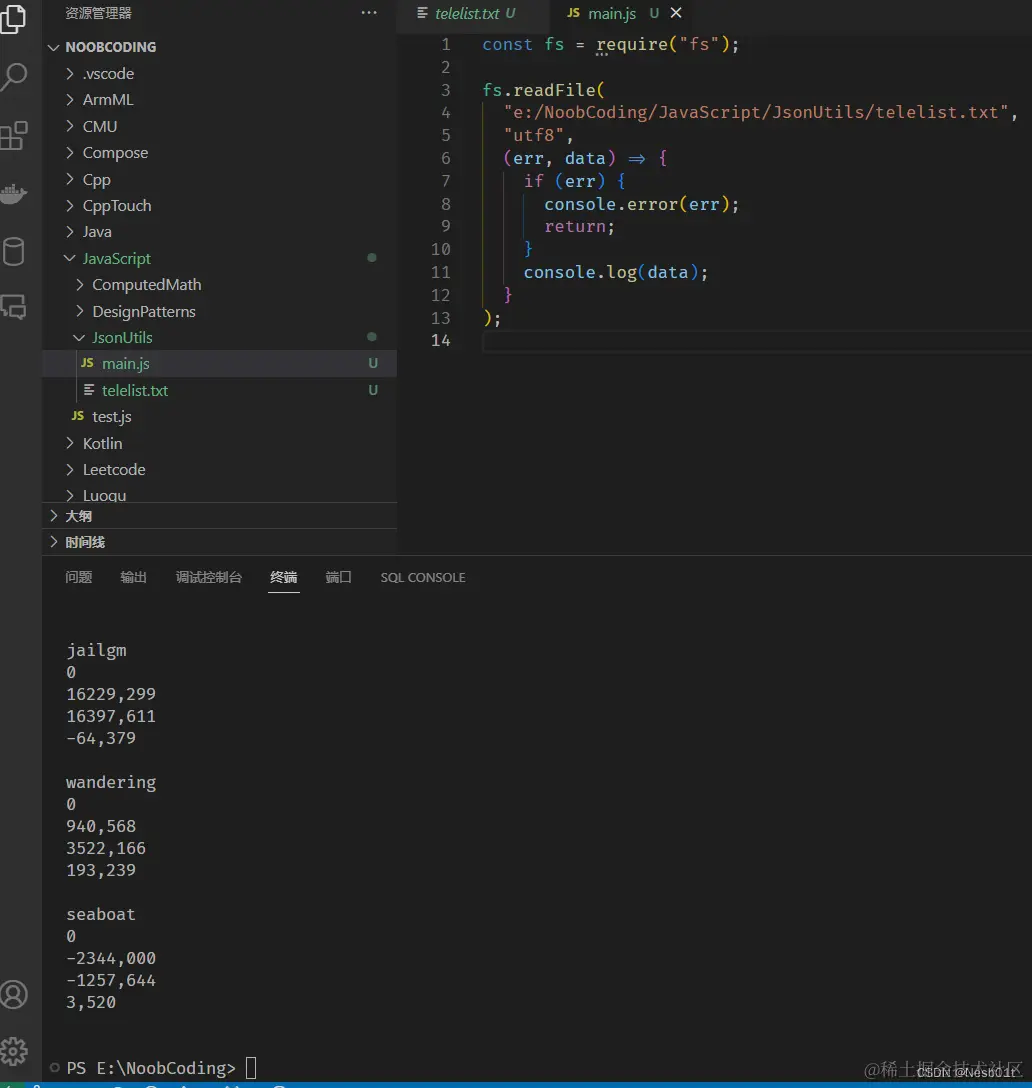Click the JS icon of main.js tree row

[x=87, y=363]
